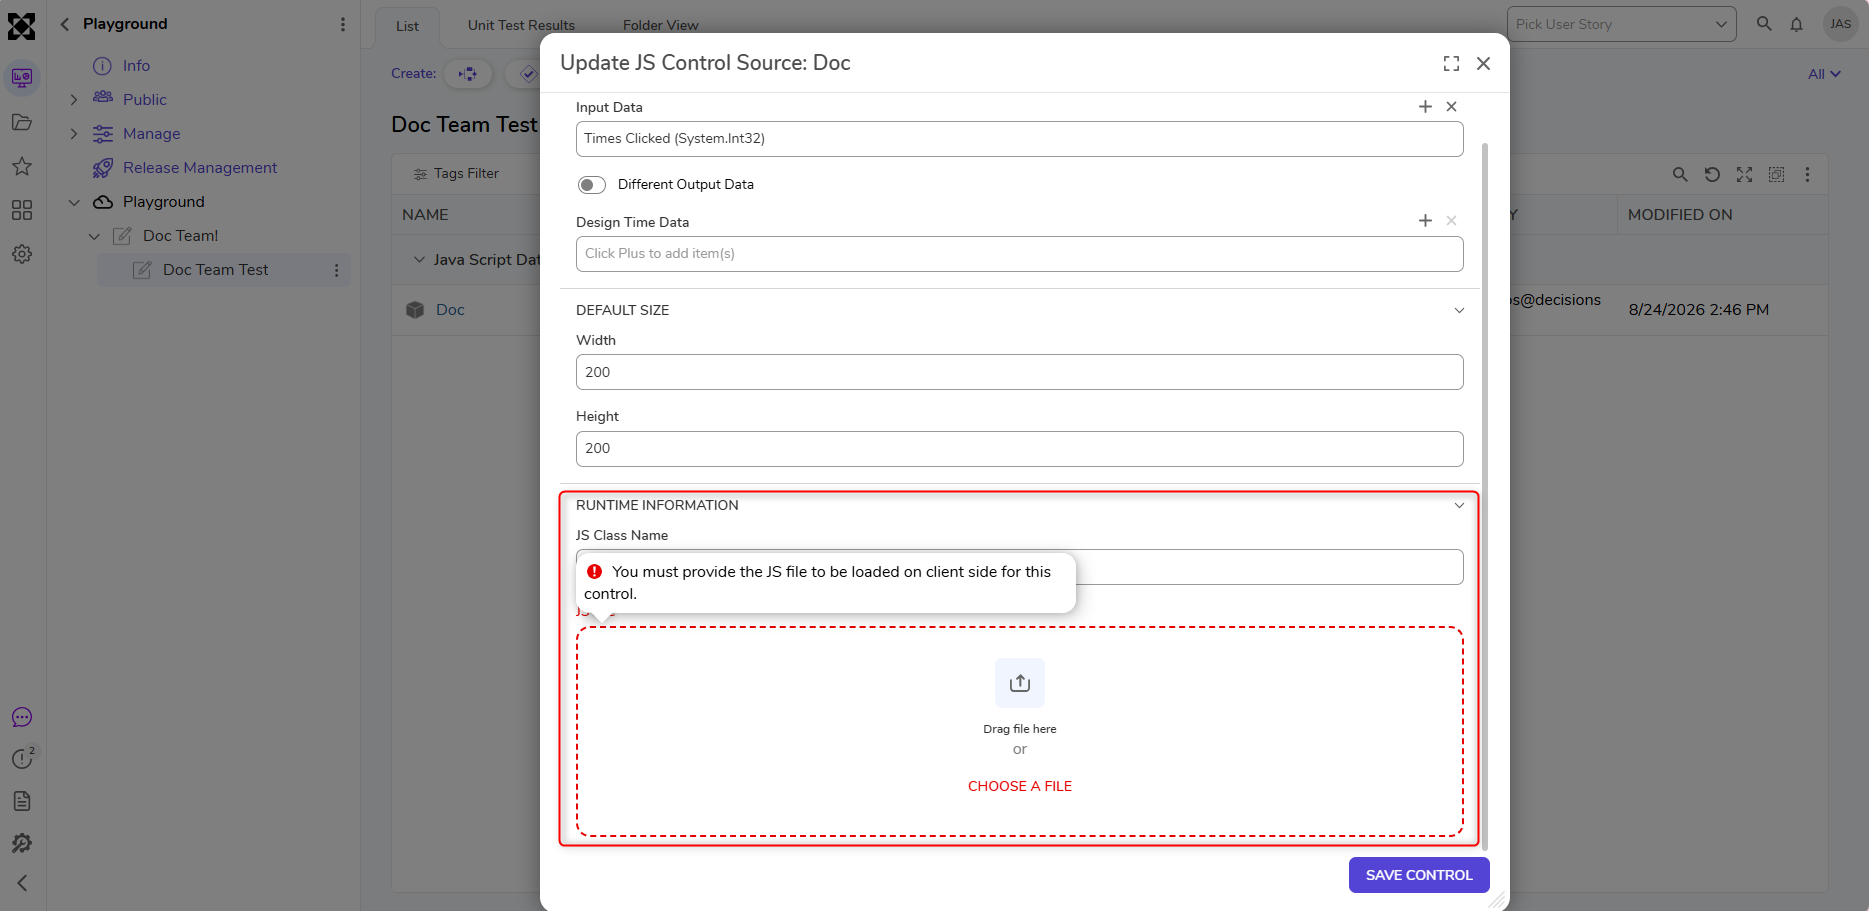Open Release Management in the tree
Screen dimensions: 1869x911
click(x=200, y=168)
